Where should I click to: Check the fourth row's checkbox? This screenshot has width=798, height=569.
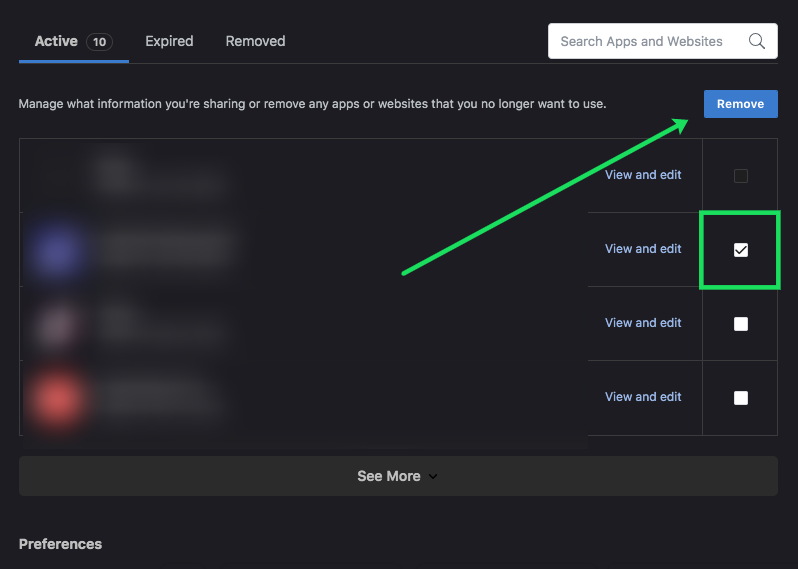(741, 398)
